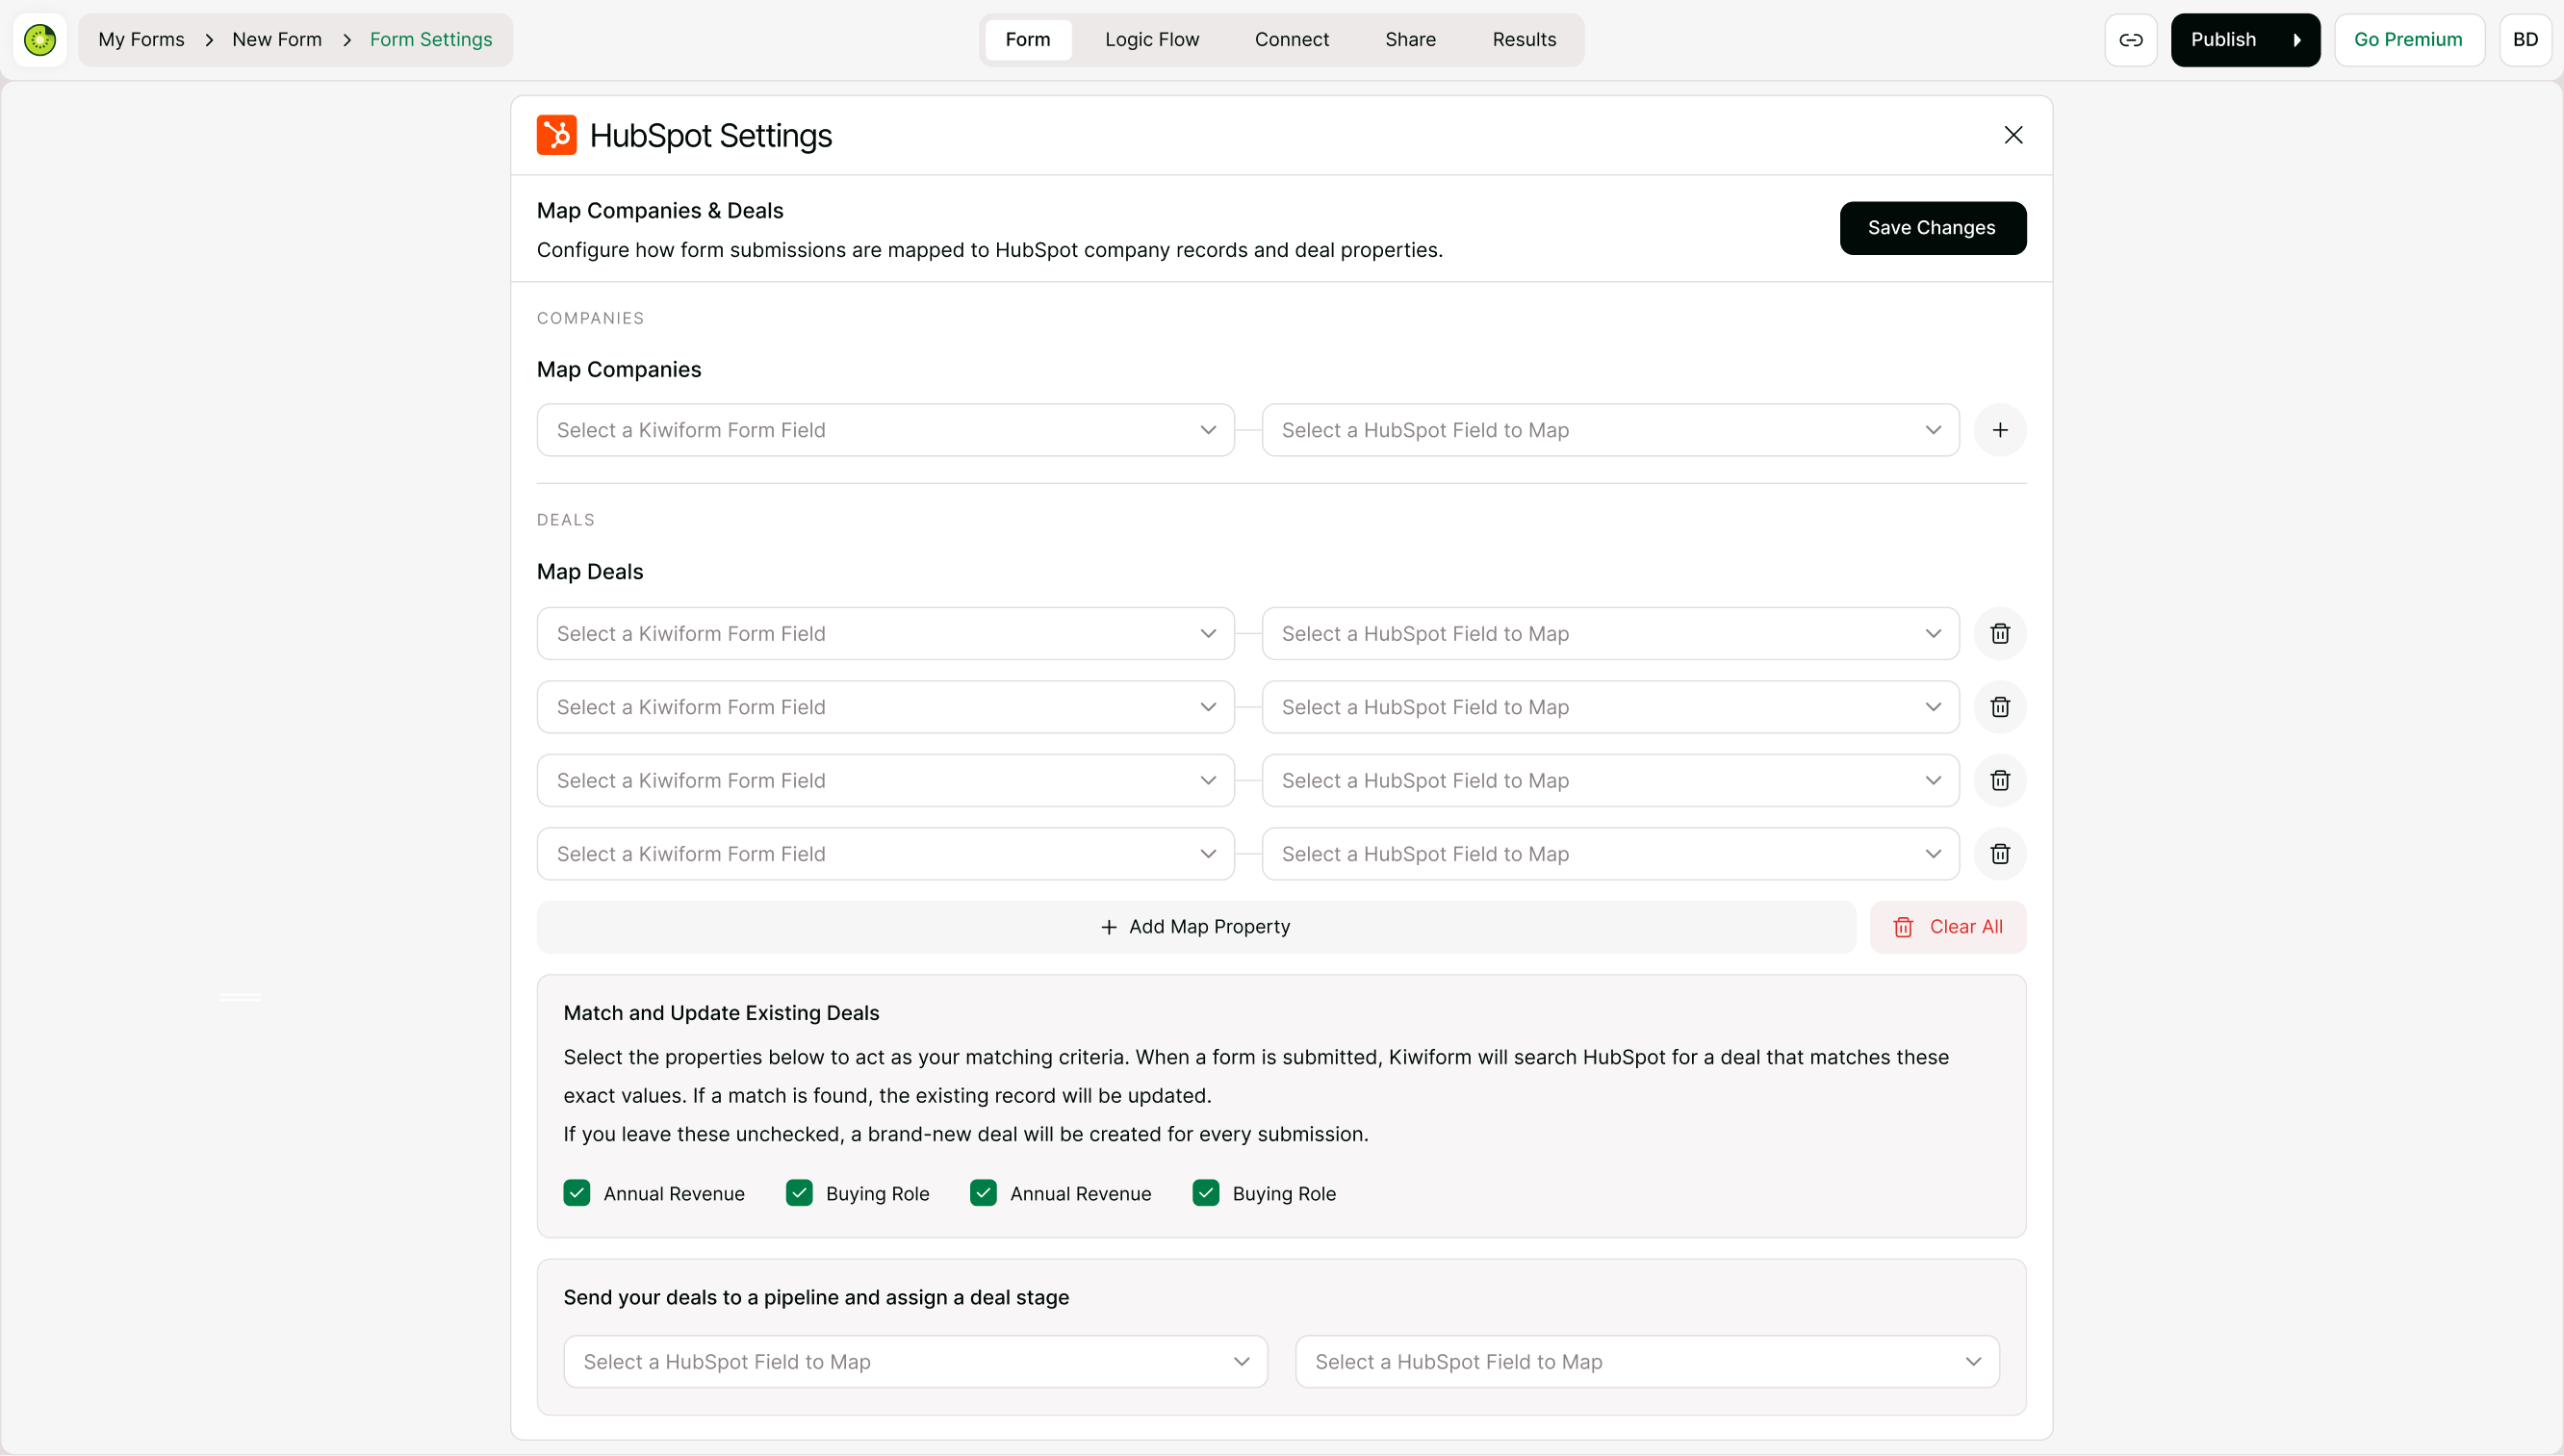Open third deal row Kiwiform field dropdown

click(x=886, y=780)
